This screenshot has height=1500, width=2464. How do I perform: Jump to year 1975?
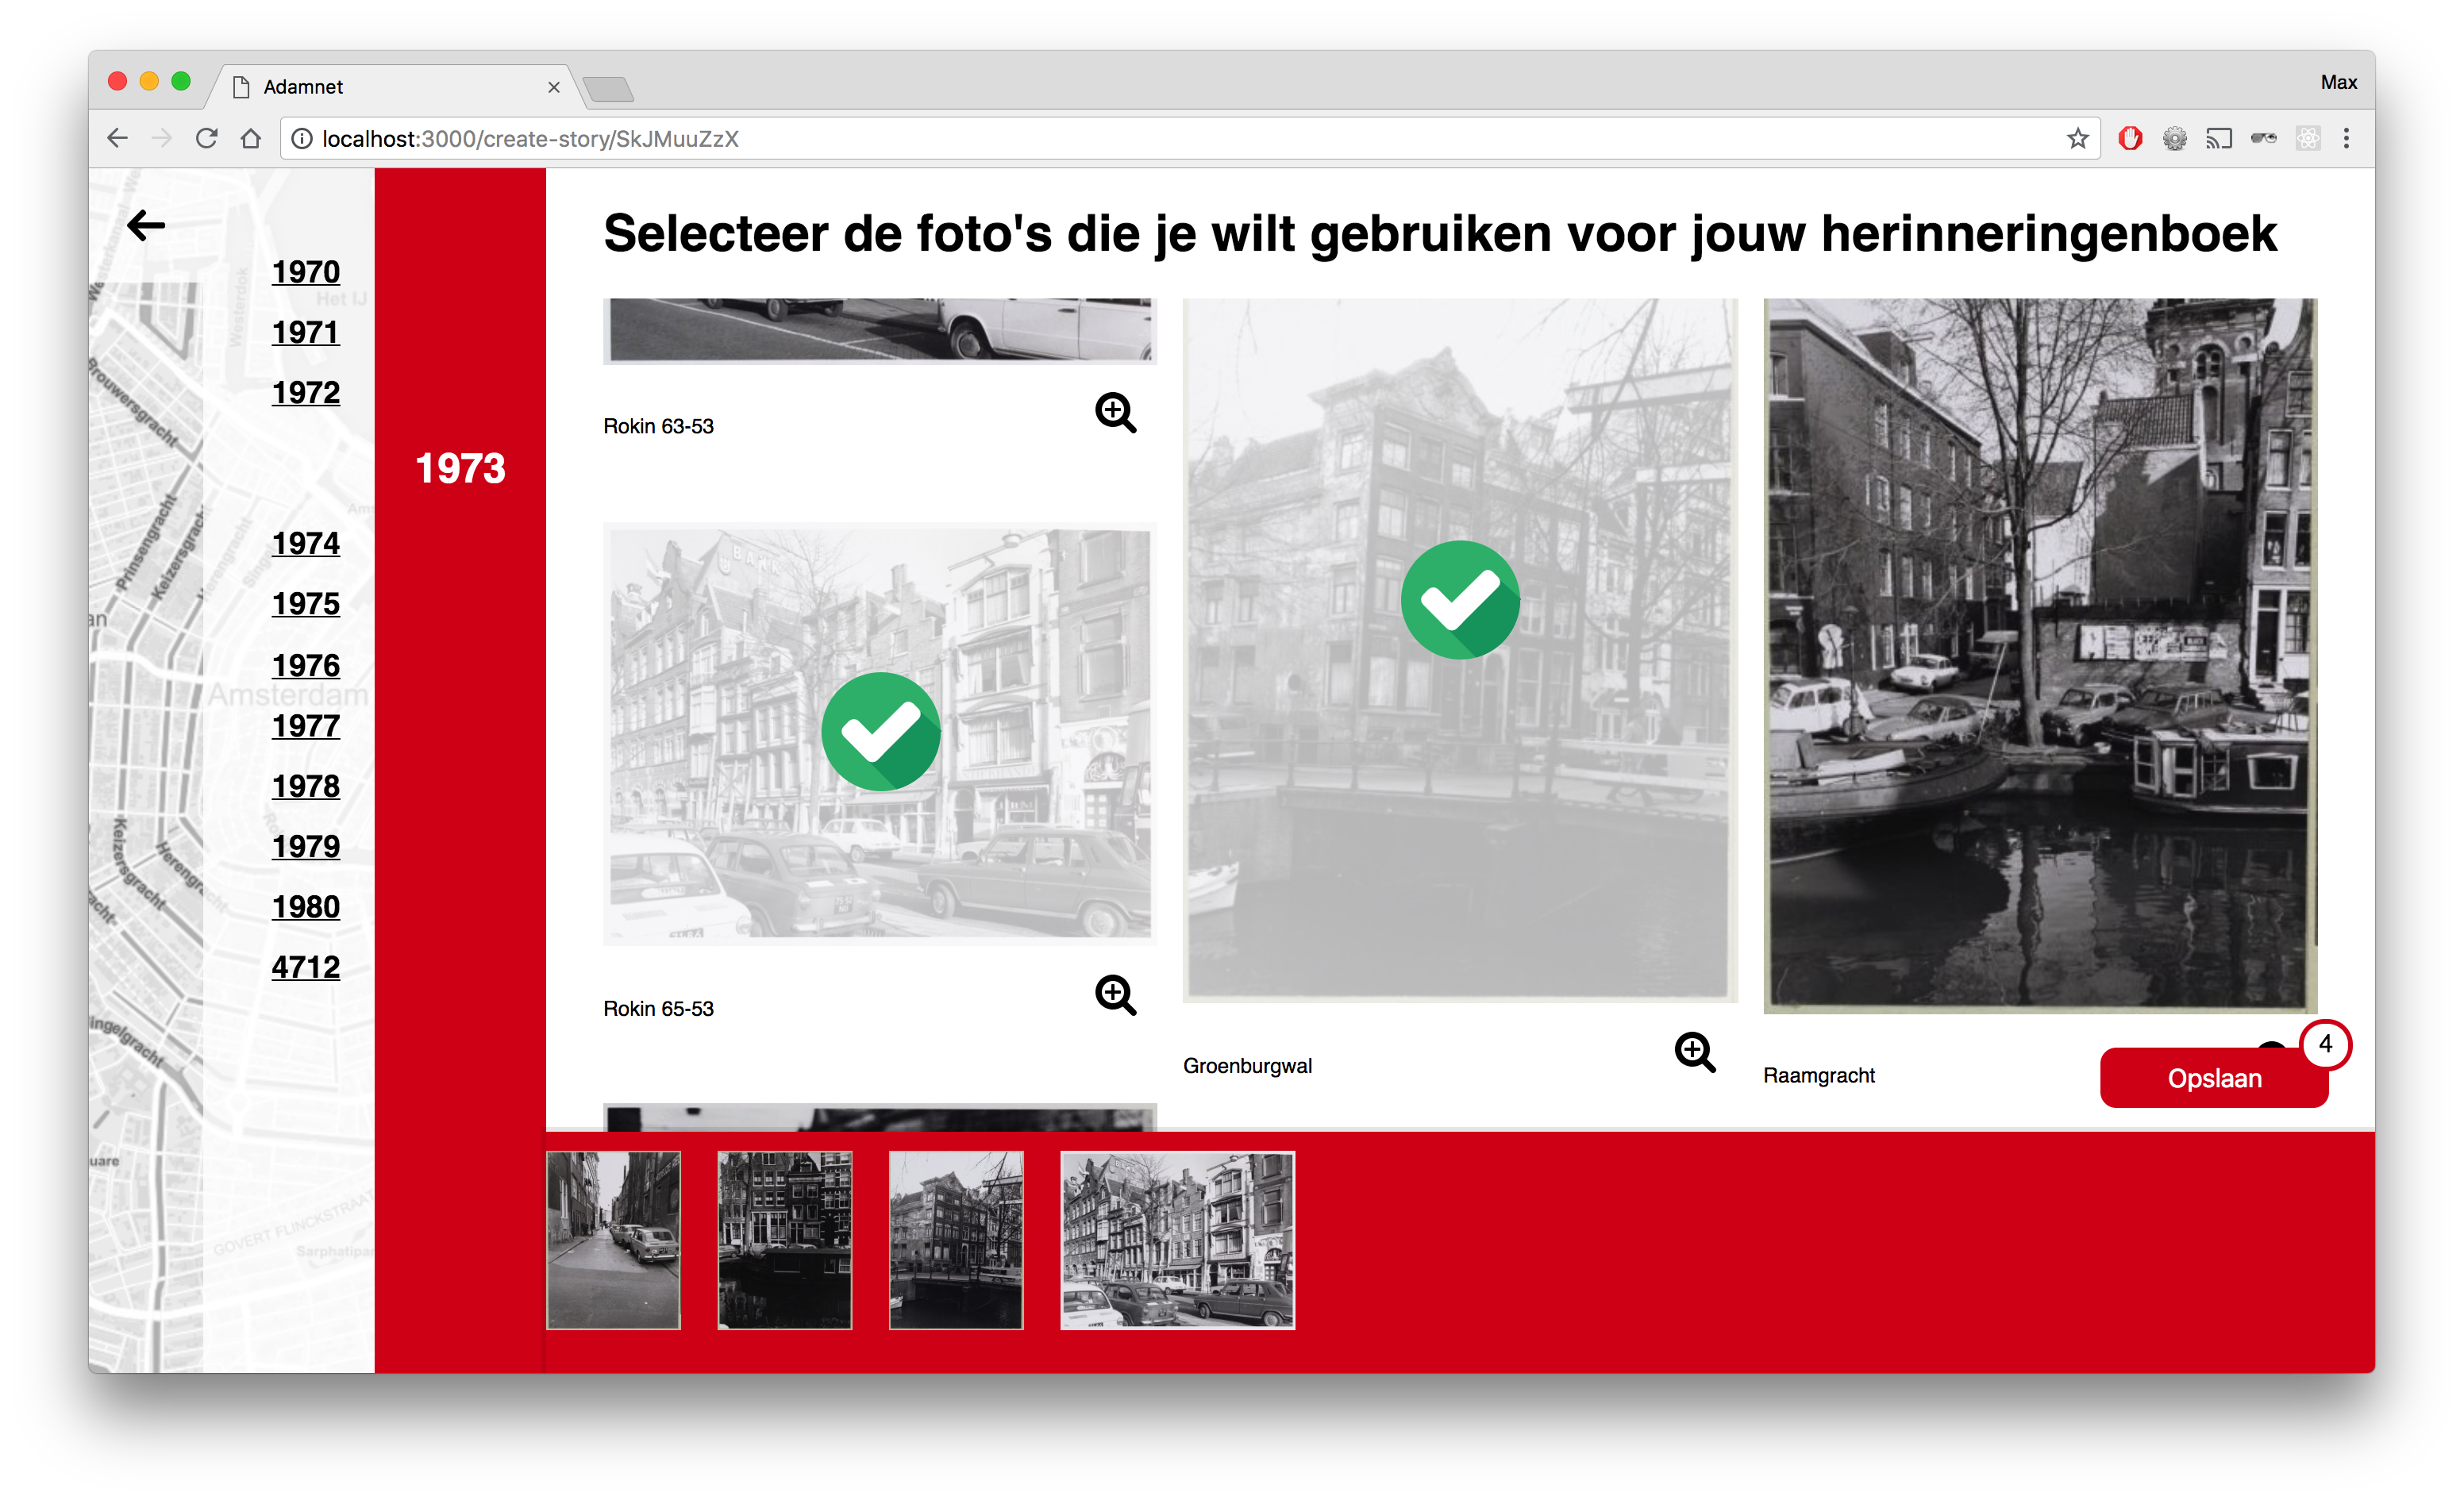click(306, 604)
